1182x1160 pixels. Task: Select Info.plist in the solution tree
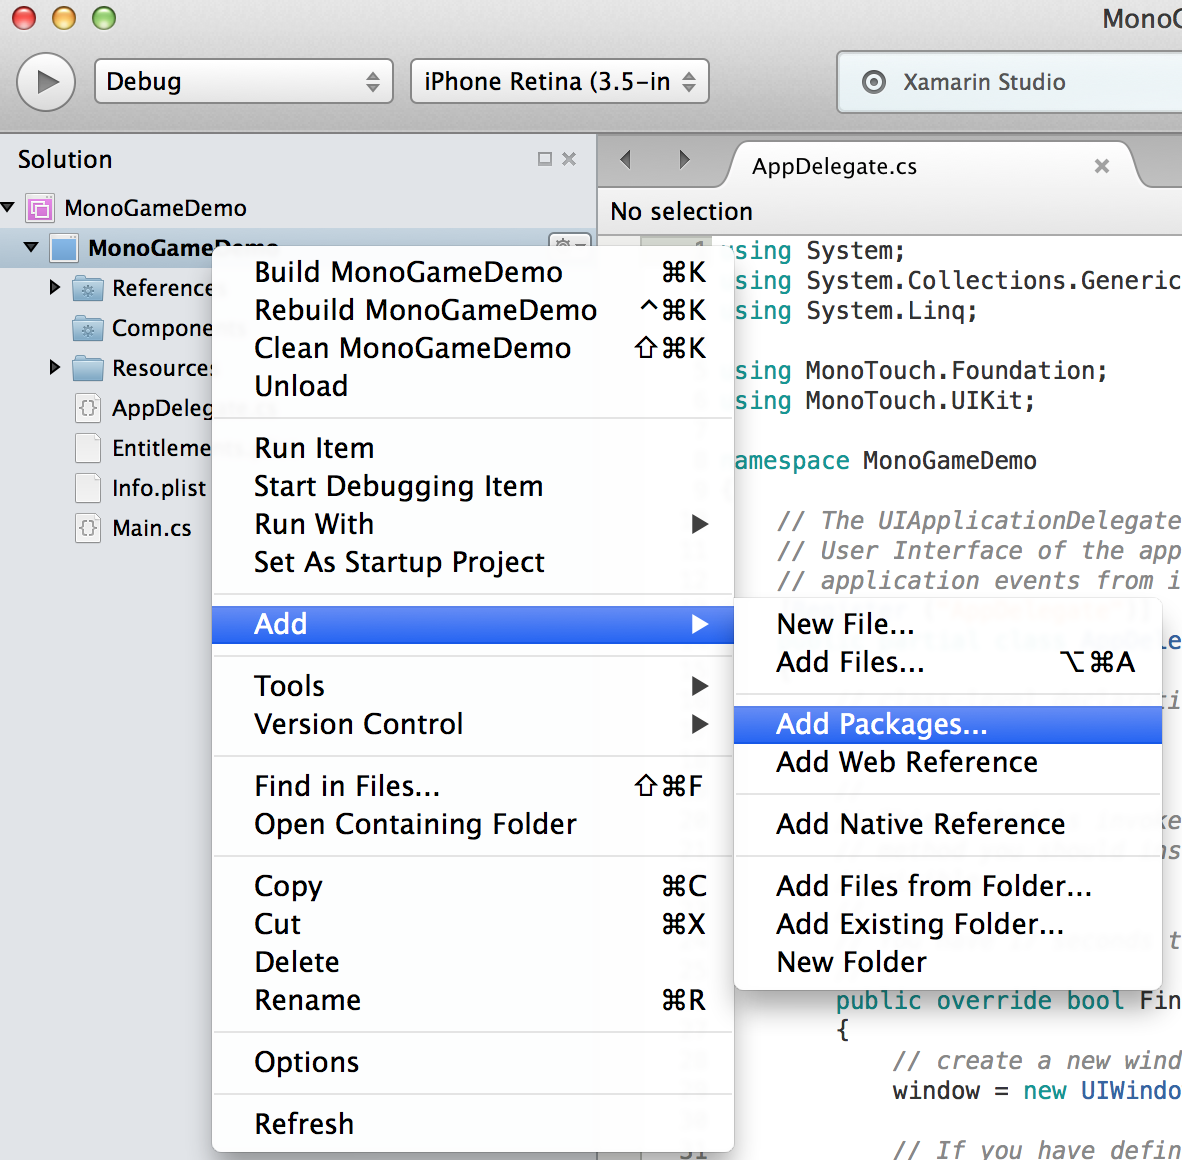click(159, 488)
